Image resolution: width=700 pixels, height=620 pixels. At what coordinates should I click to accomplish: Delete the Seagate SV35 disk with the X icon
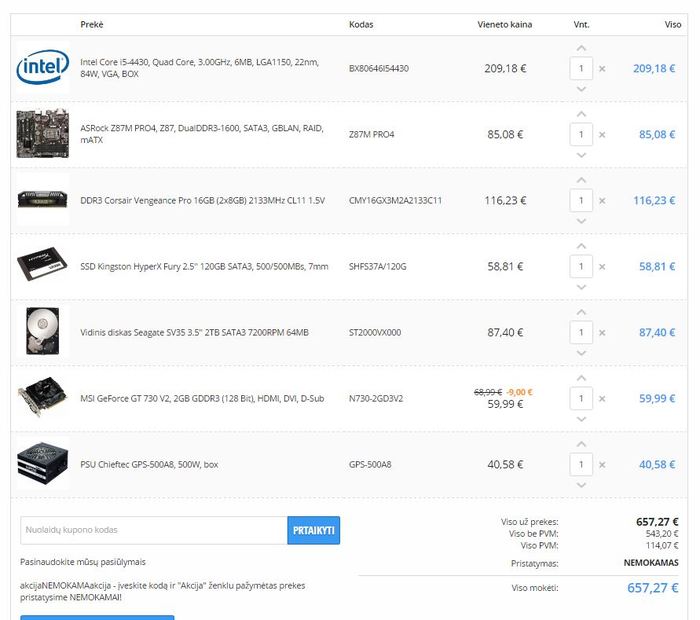pyautogui.click(x=602, y=333)
